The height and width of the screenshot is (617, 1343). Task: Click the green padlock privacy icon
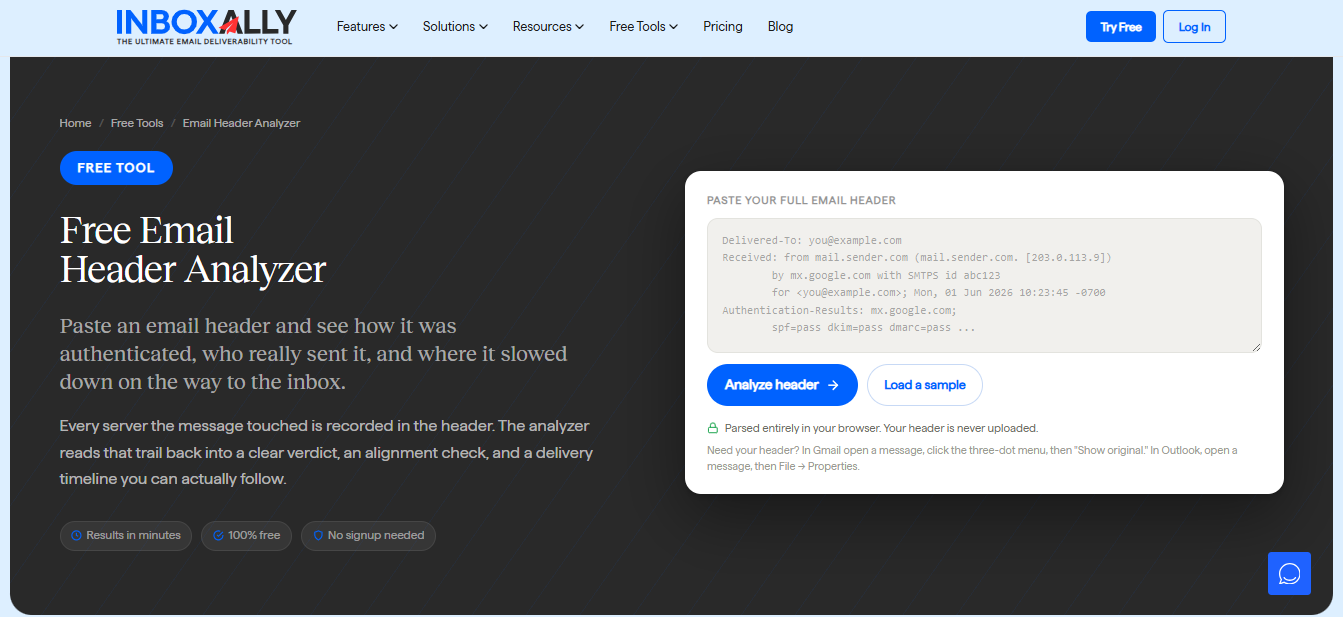point(713,428)
